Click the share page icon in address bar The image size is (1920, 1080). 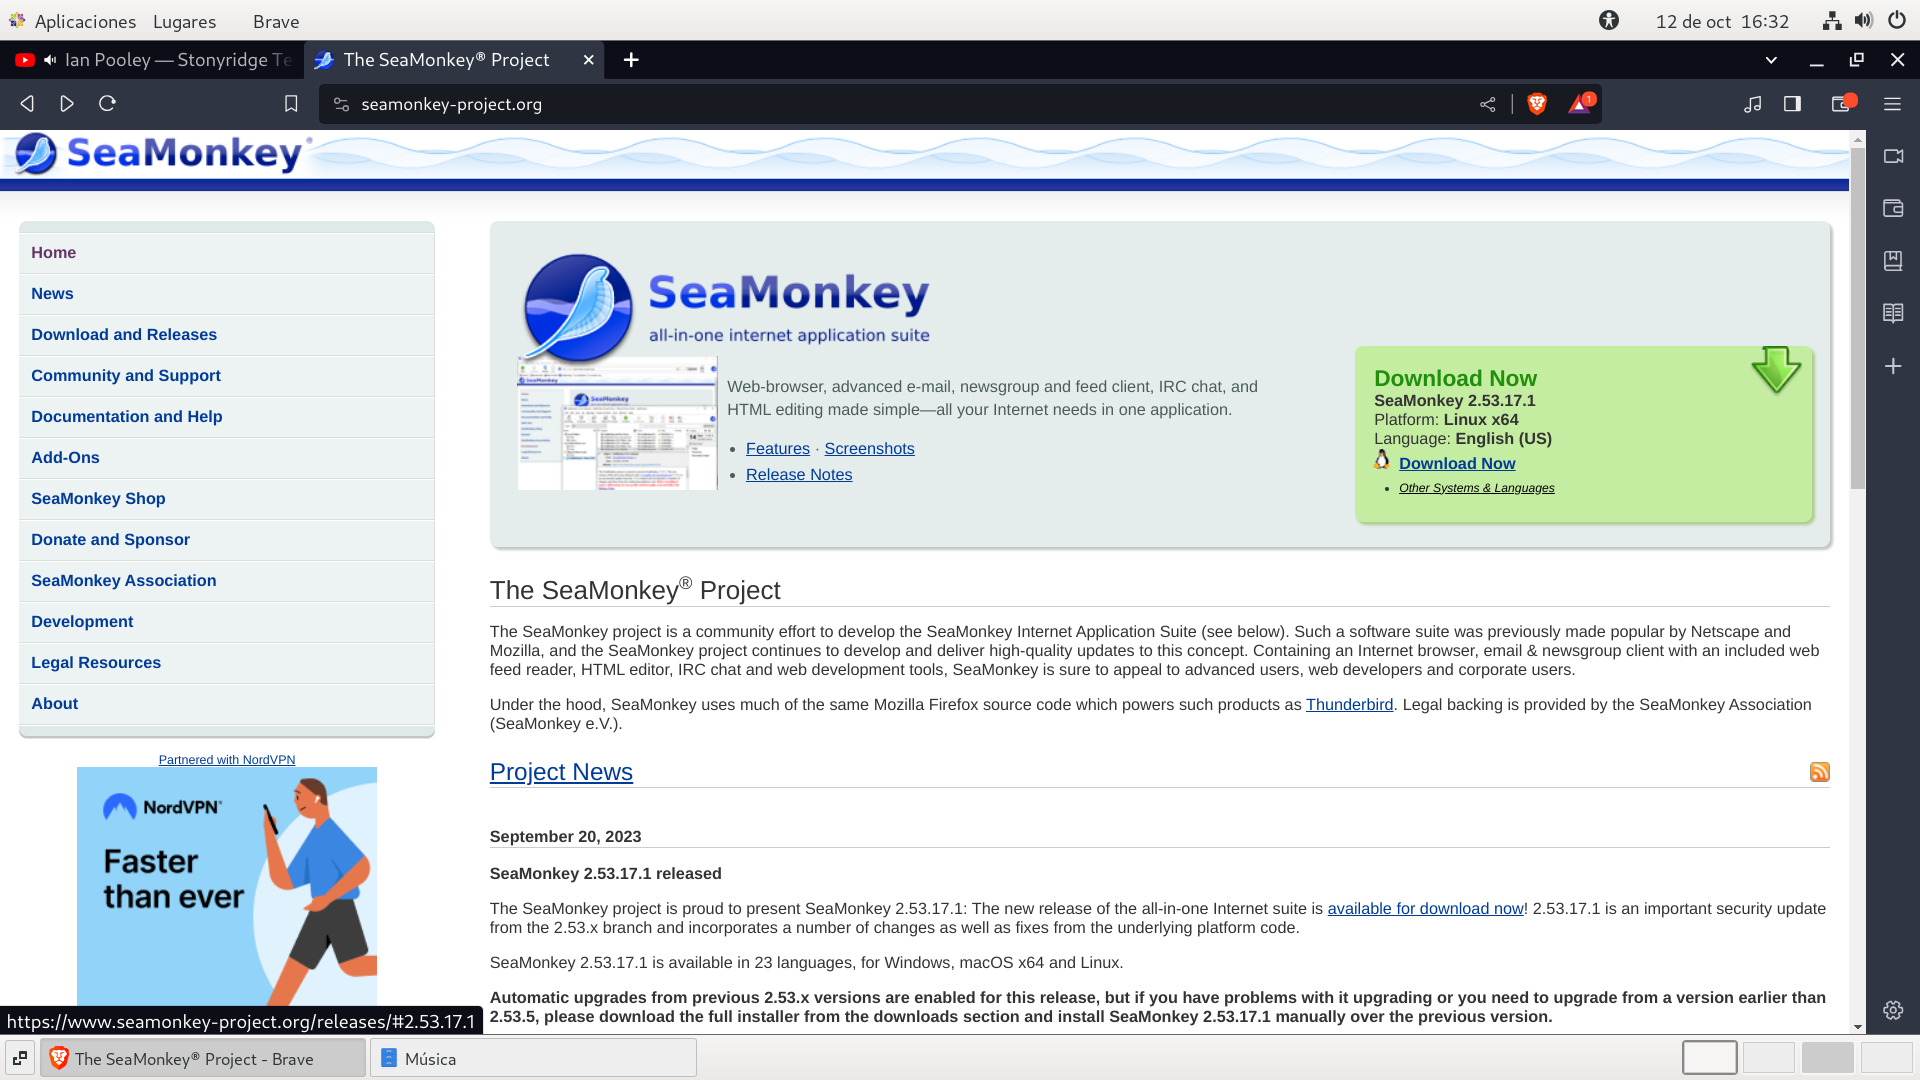(x=1488, y=104)
